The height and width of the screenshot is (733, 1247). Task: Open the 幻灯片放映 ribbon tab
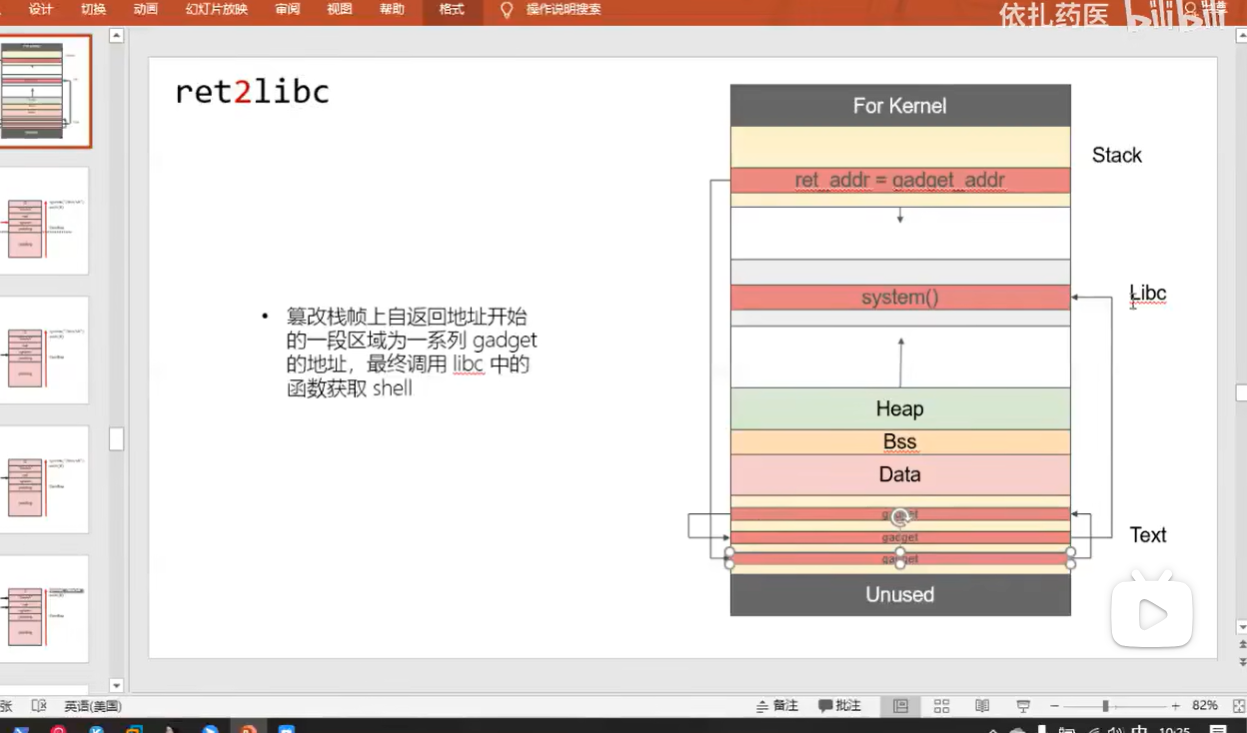(216, 9)
